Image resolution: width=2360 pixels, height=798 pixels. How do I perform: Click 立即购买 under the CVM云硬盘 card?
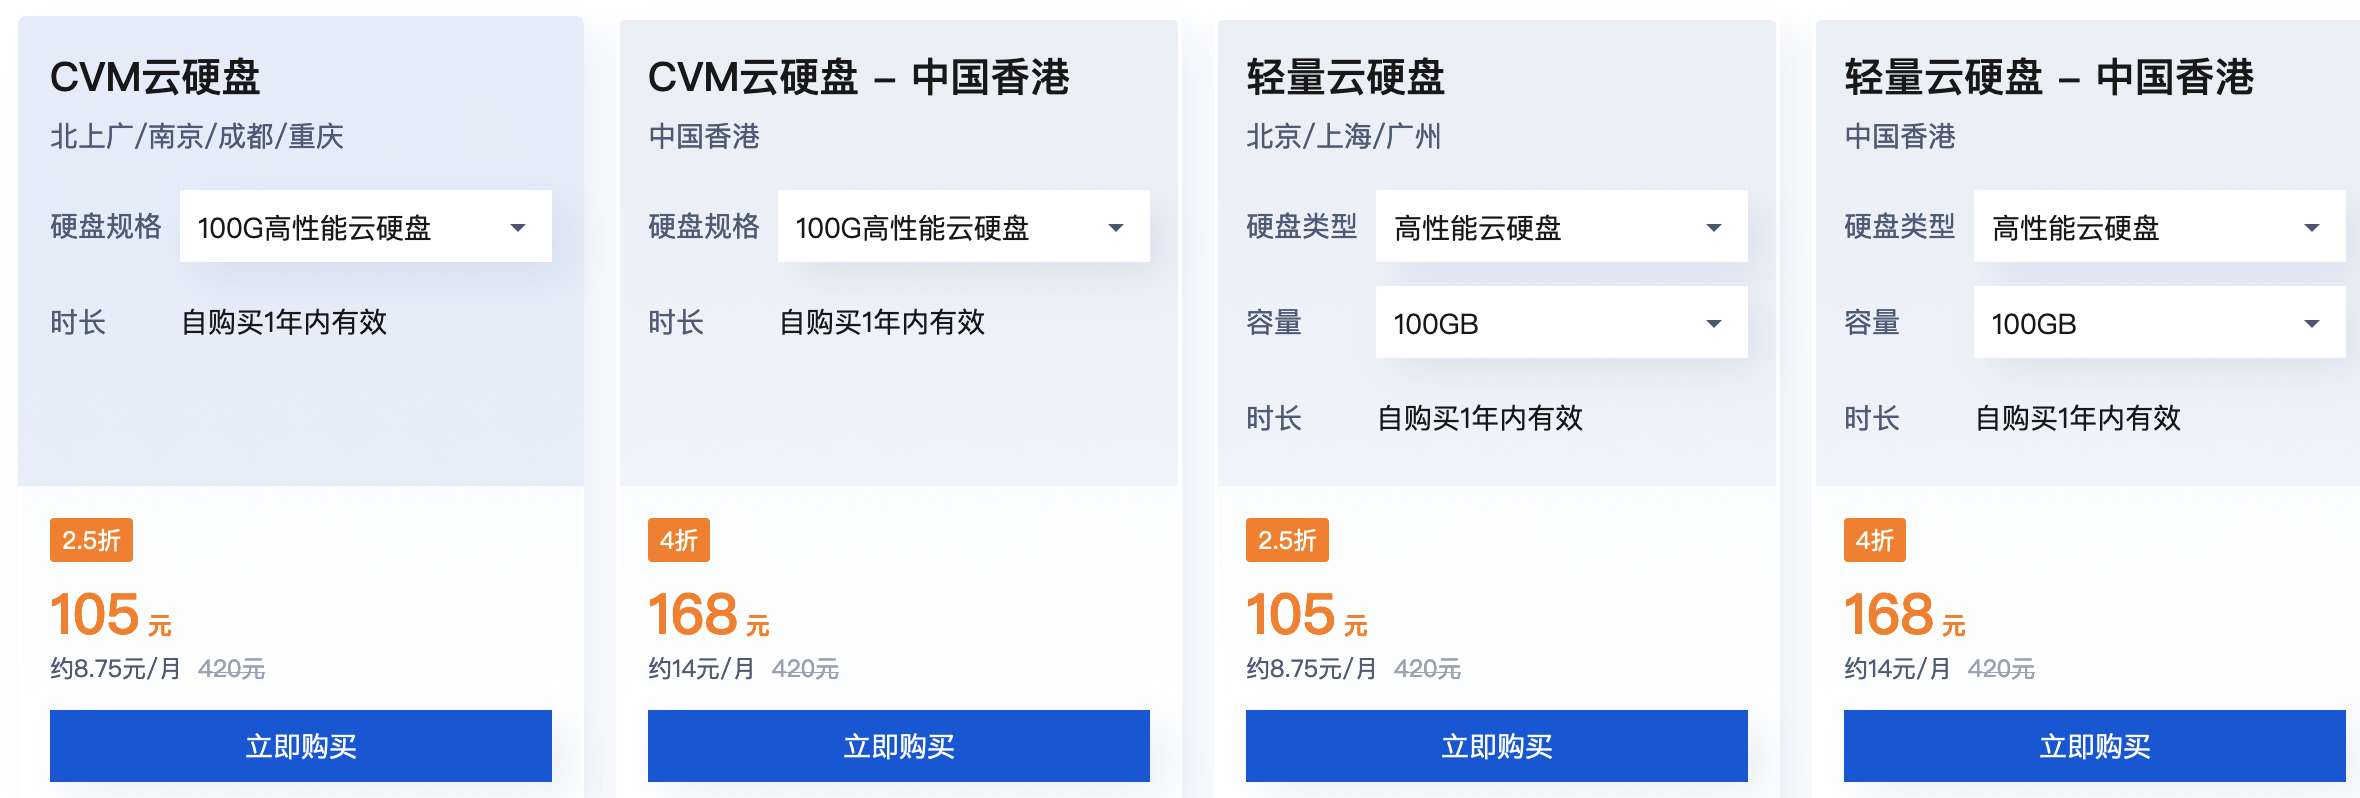[301, 745]
